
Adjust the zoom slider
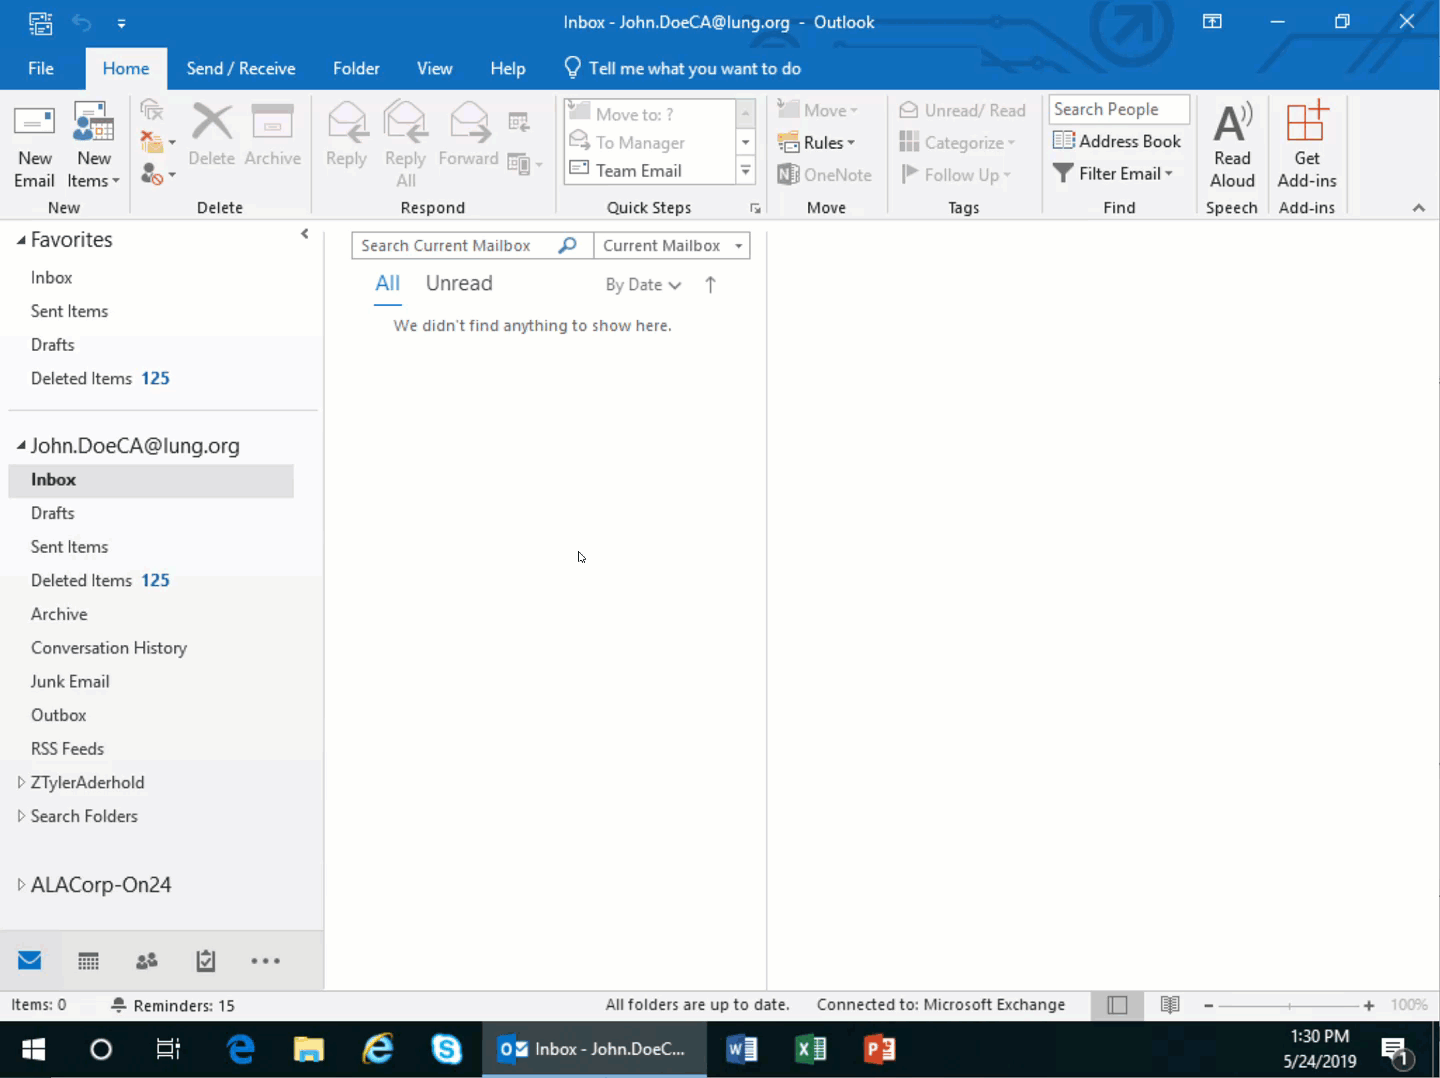click(x=1289, y=1006)
